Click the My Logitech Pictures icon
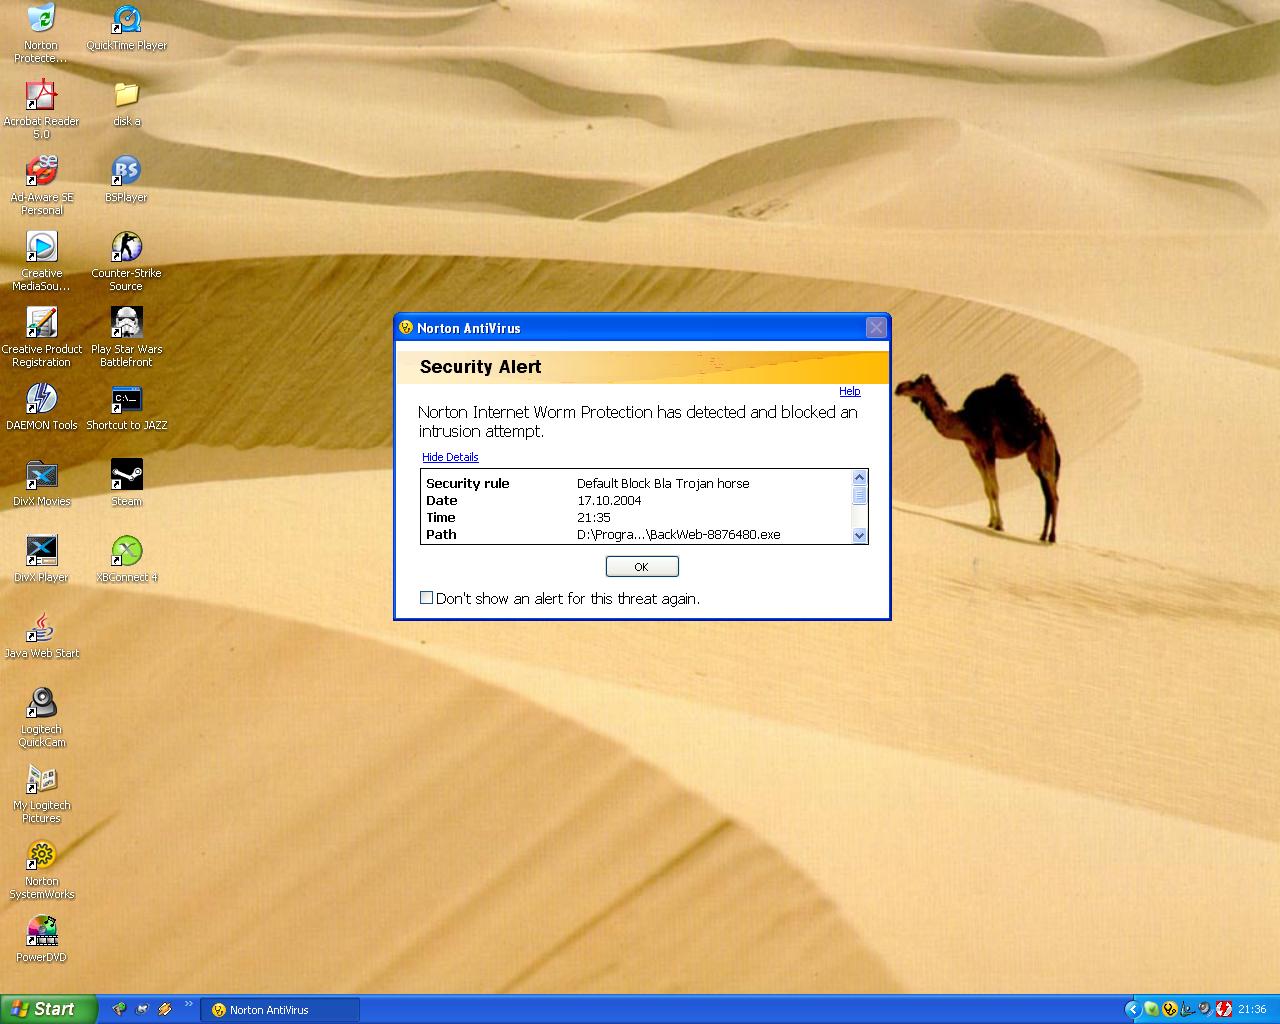1280x1024 pixels. [41, 792]
